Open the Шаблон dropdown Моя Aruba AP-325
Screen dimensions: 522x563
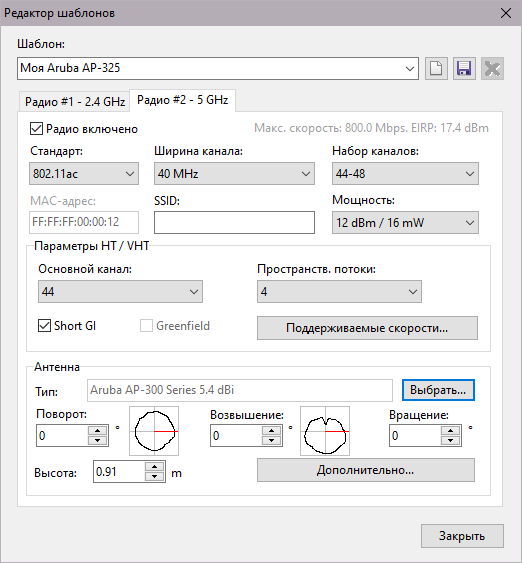pos(218,68)
